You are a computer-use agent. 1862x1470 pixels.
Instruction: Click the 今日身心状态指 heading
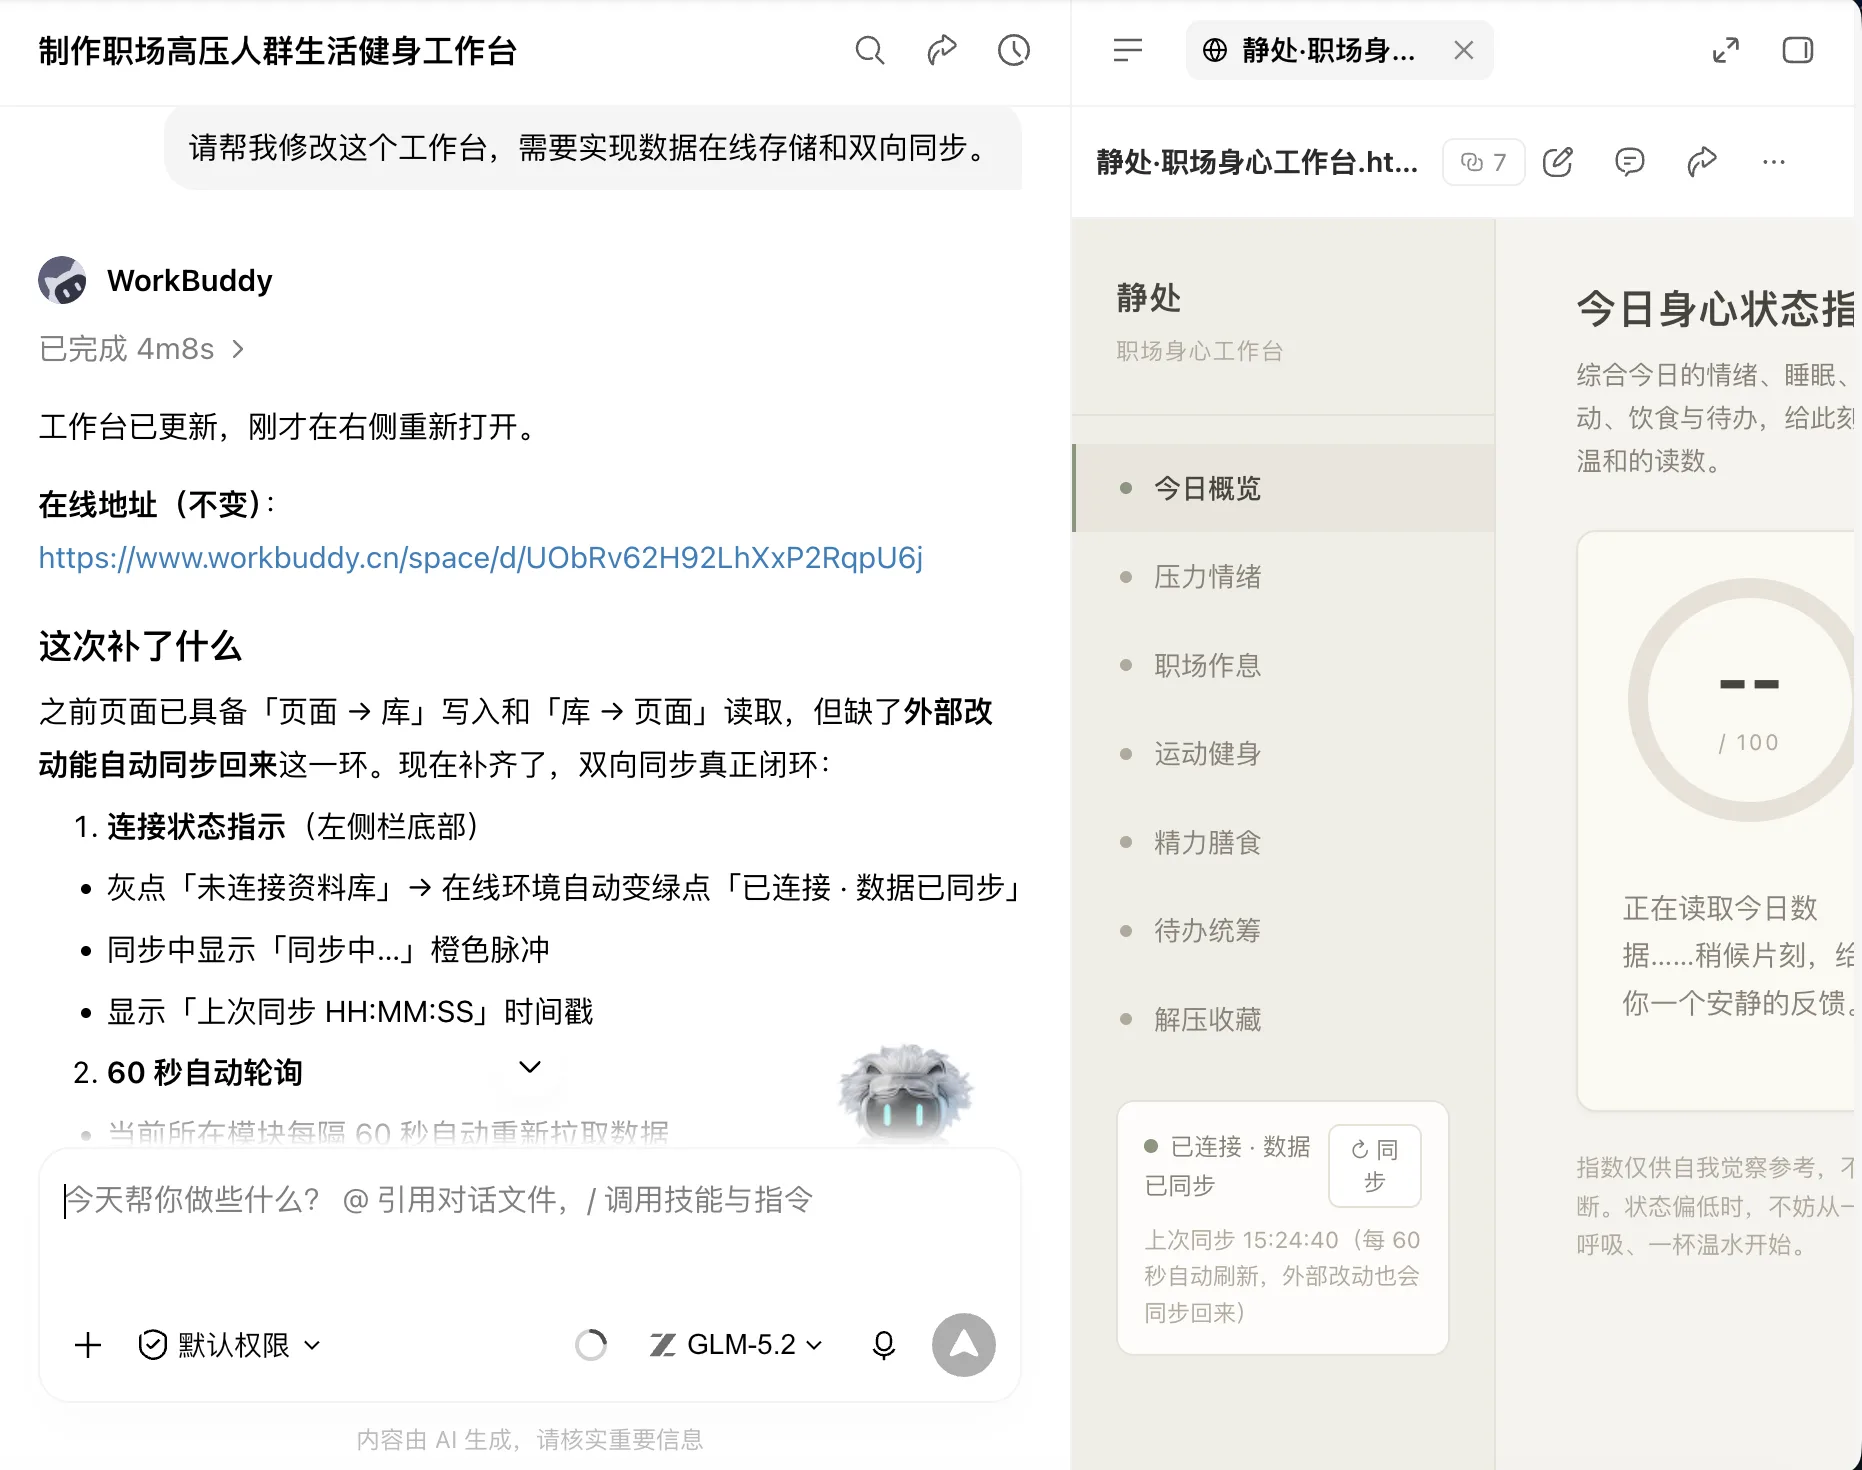[1716, 308]
